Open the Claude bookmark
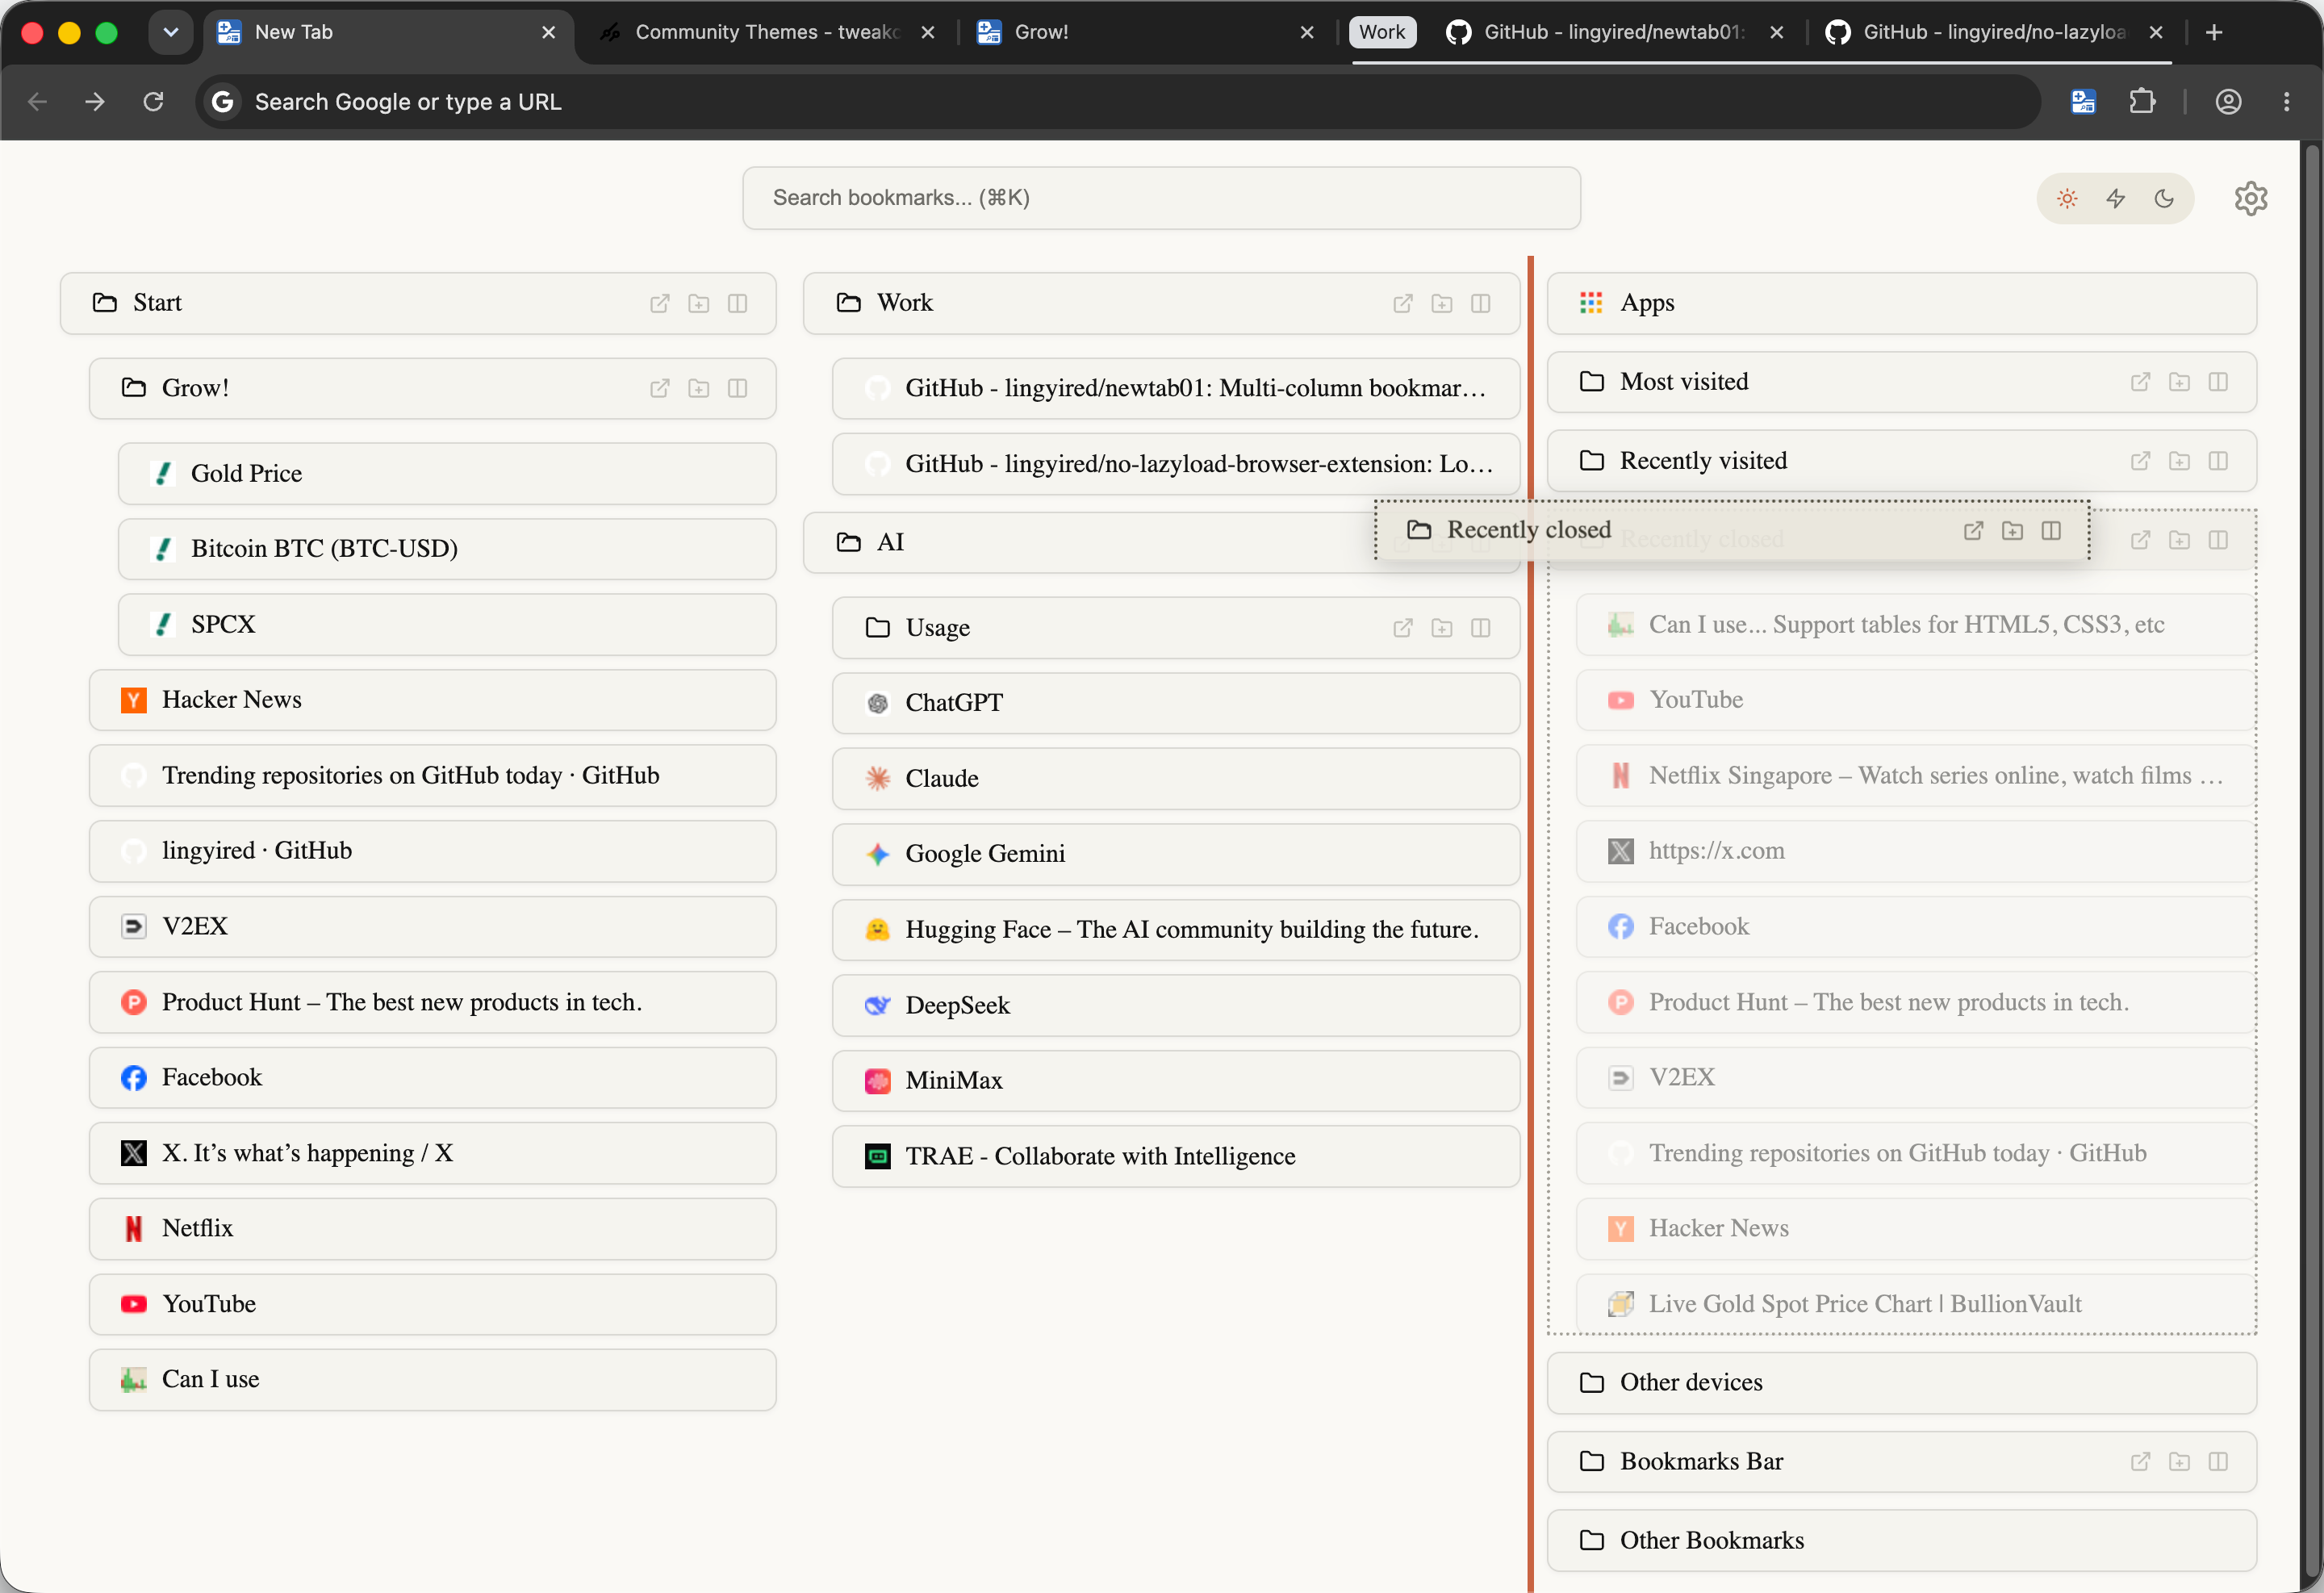Viewport: 2324px width, 1593px height. click(1176, 779)
